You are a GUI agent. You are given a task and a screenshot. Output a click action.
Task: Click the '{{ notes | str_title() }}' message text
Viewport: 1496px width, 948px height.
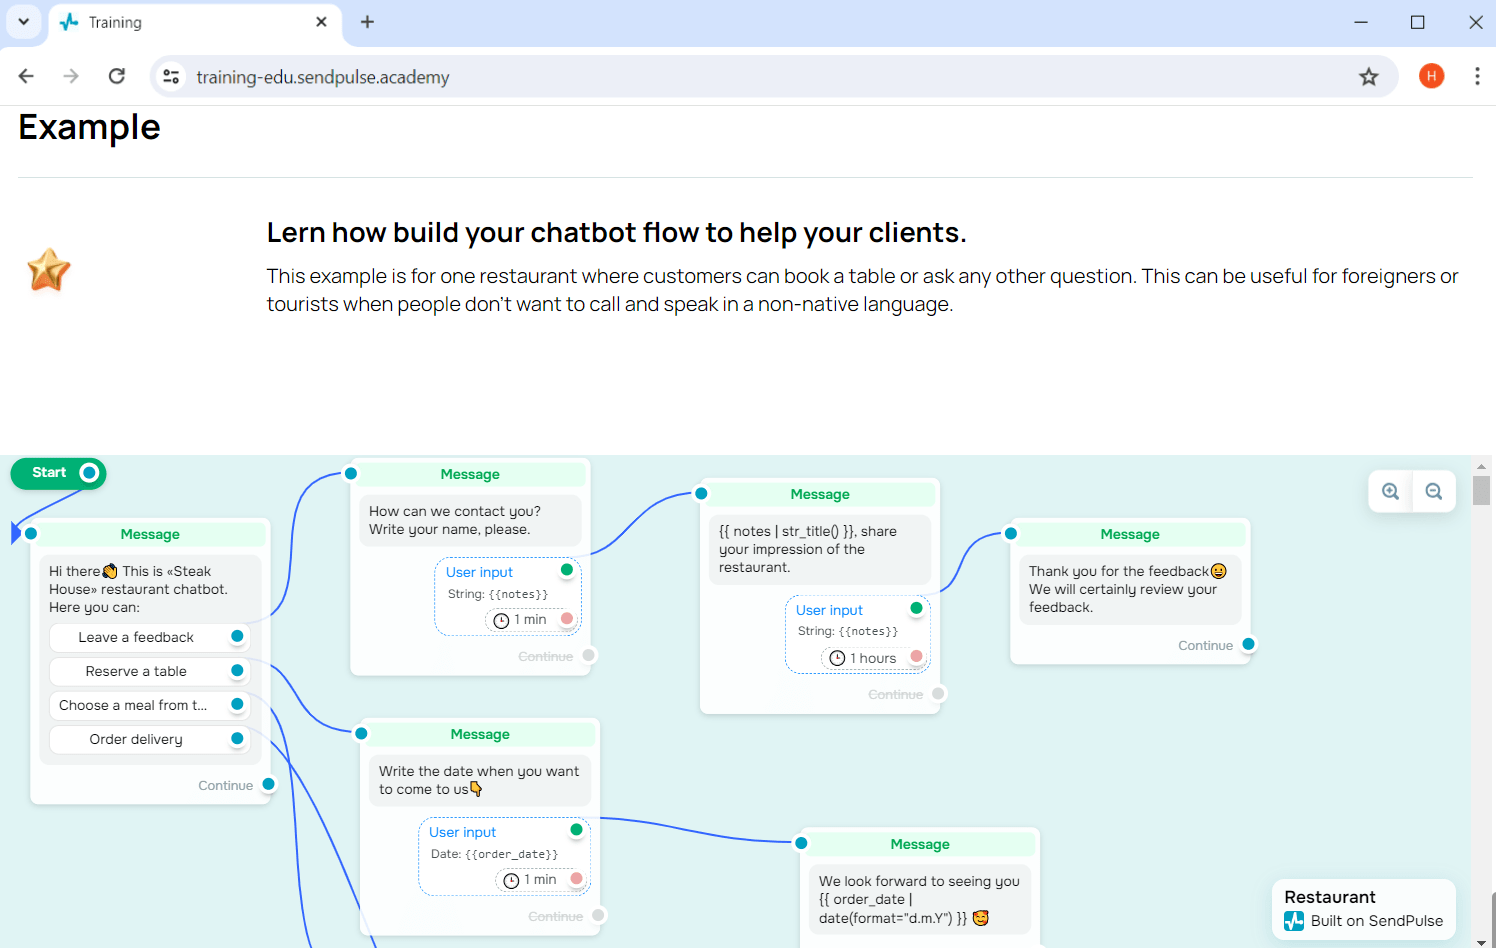point(820,549)
